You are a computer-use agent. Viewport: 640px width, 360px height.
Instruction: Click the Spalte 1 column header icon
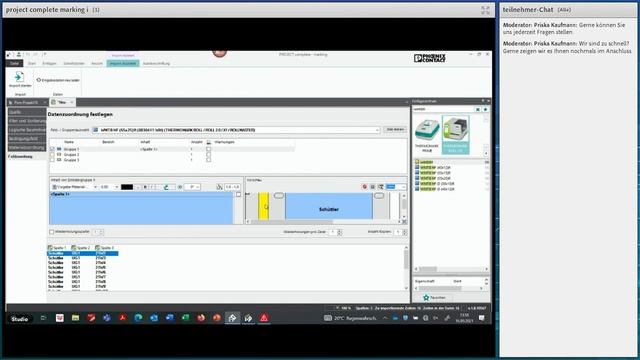[x=50, y=248]
